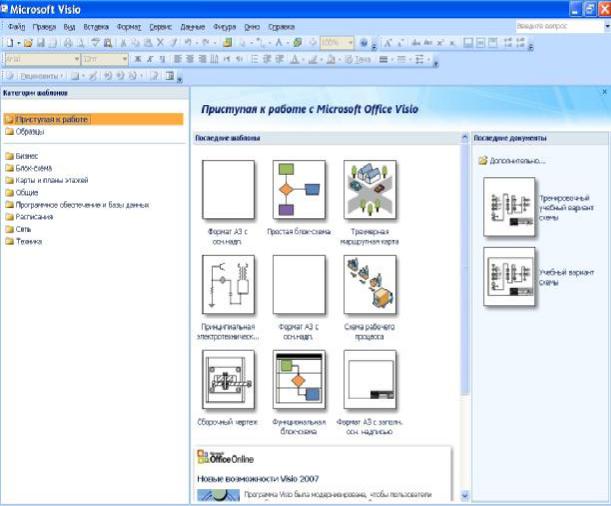The width and height of the screenshot is (611, 506).
Task: Click the Decrease Font Size icon
Action: point(400,43)
